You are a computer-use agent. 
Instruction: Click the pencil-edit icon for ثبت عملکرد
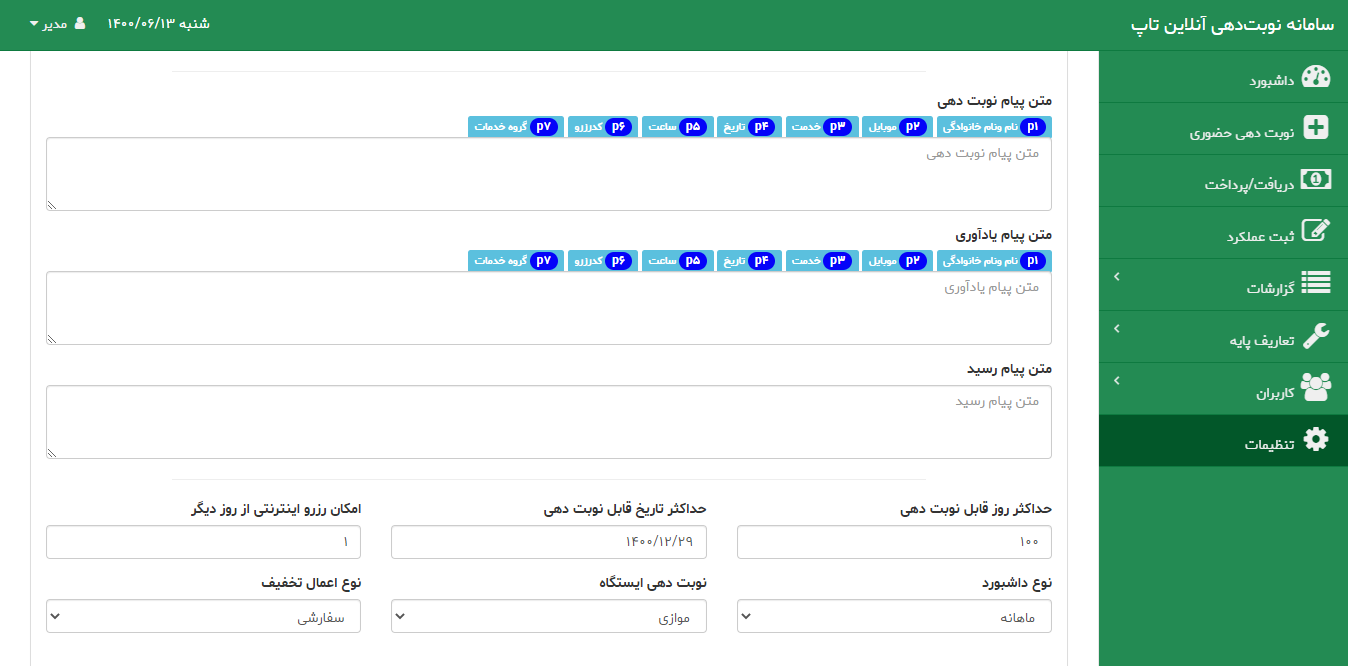pyautogui.click(x=1316, y=232)
